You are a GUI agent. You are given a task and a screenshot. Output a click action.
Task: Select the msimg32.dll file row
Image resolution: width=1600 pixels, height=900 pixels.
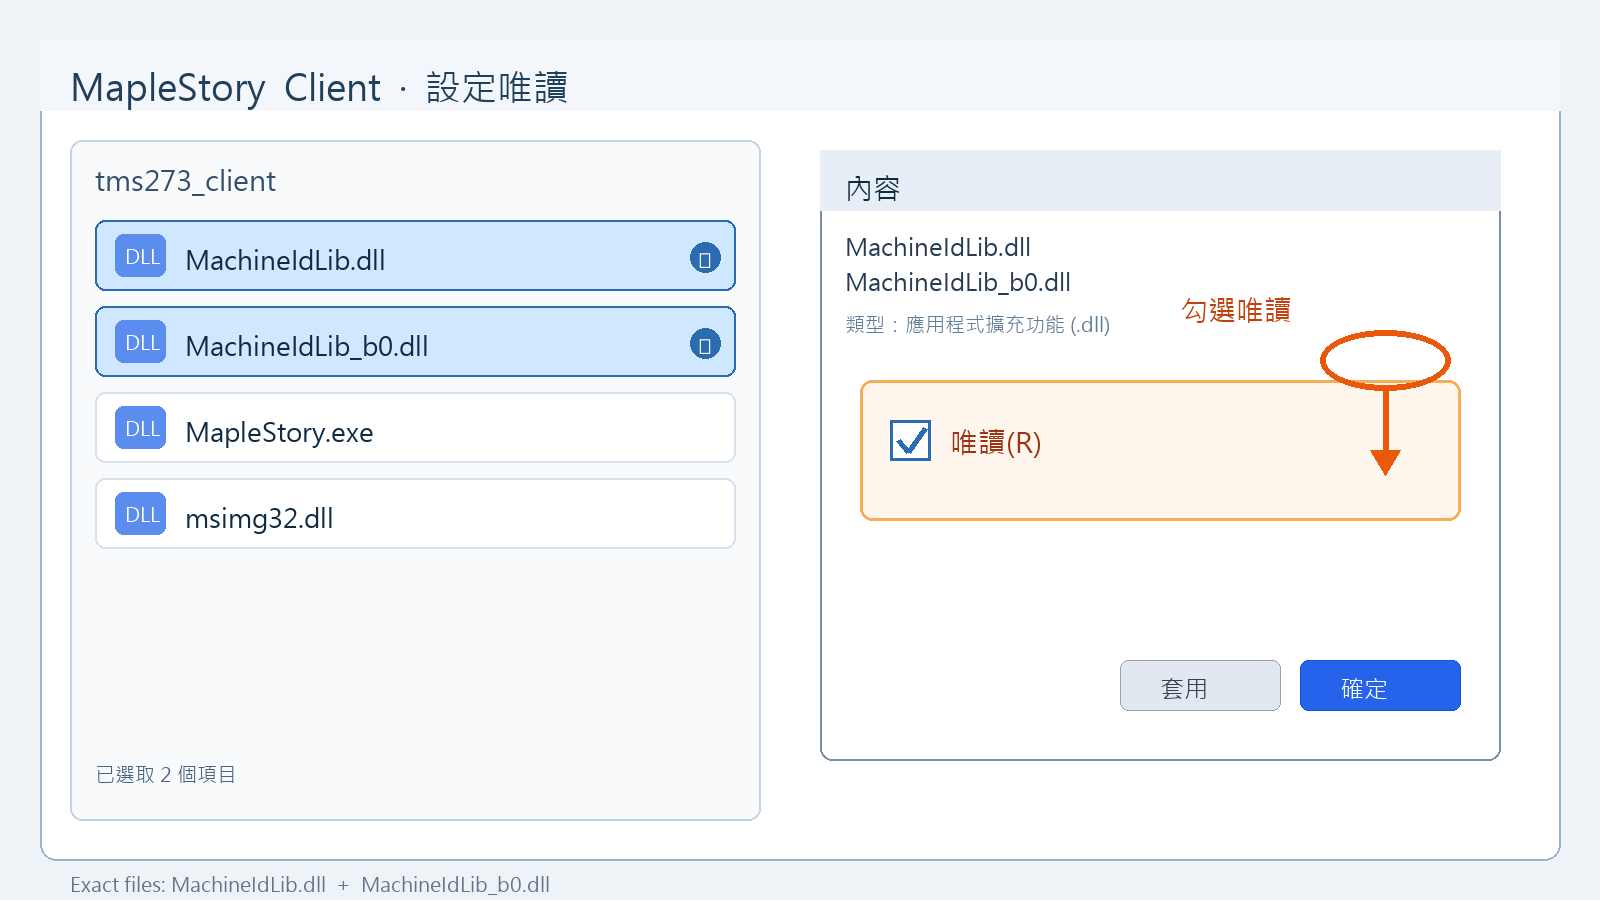pyautogui.click(x=415, y=514)
